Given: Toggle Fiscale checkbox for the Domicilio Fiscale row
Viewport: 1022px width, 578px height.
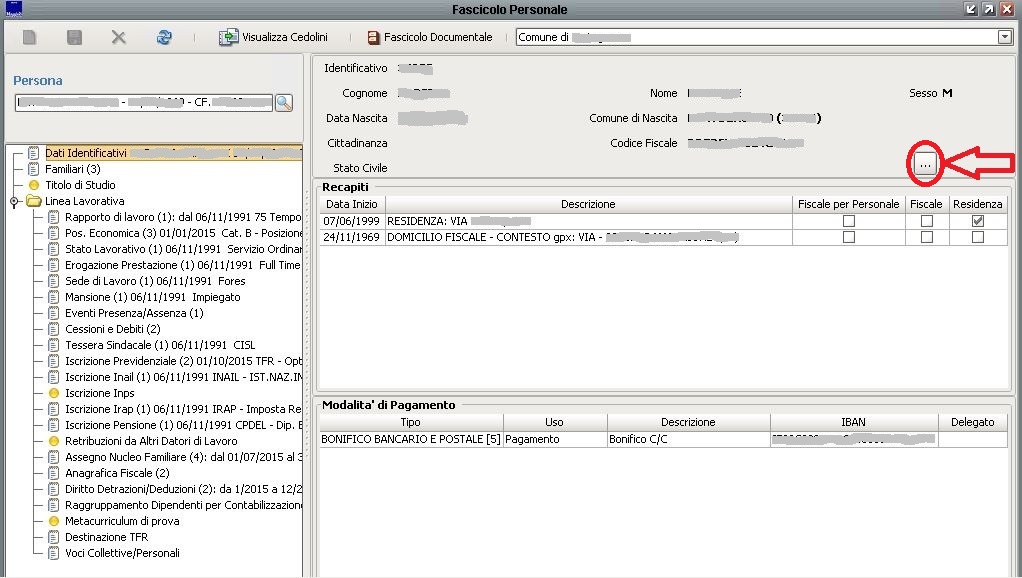Looking at the screenshot, I should [x=926, y=237].
